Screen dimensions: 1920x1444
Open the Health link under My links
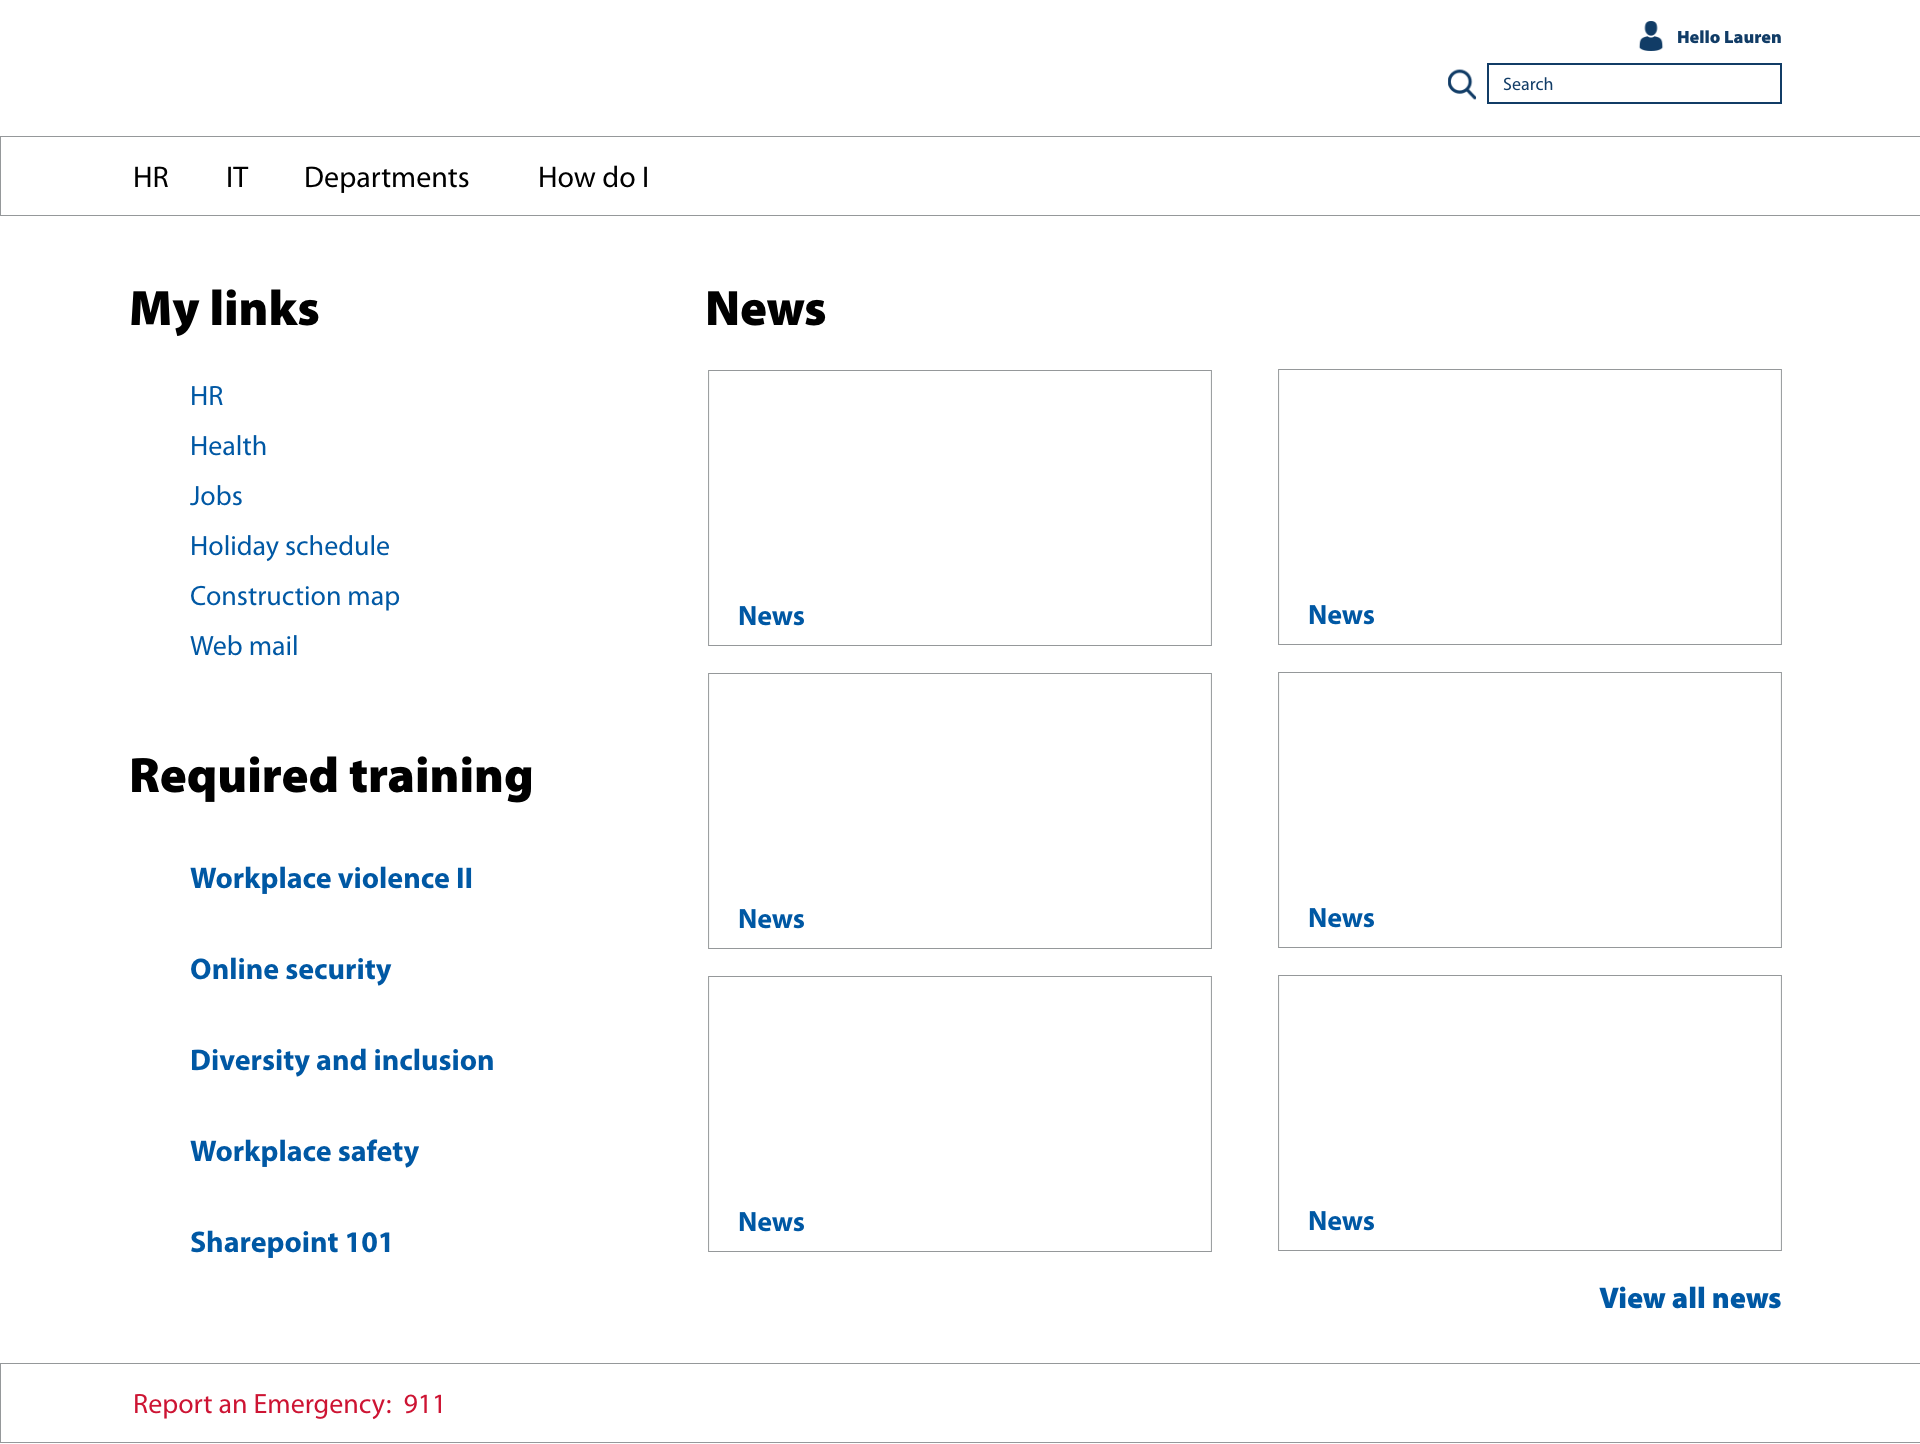pyautogui.click(x=228, y=446)
